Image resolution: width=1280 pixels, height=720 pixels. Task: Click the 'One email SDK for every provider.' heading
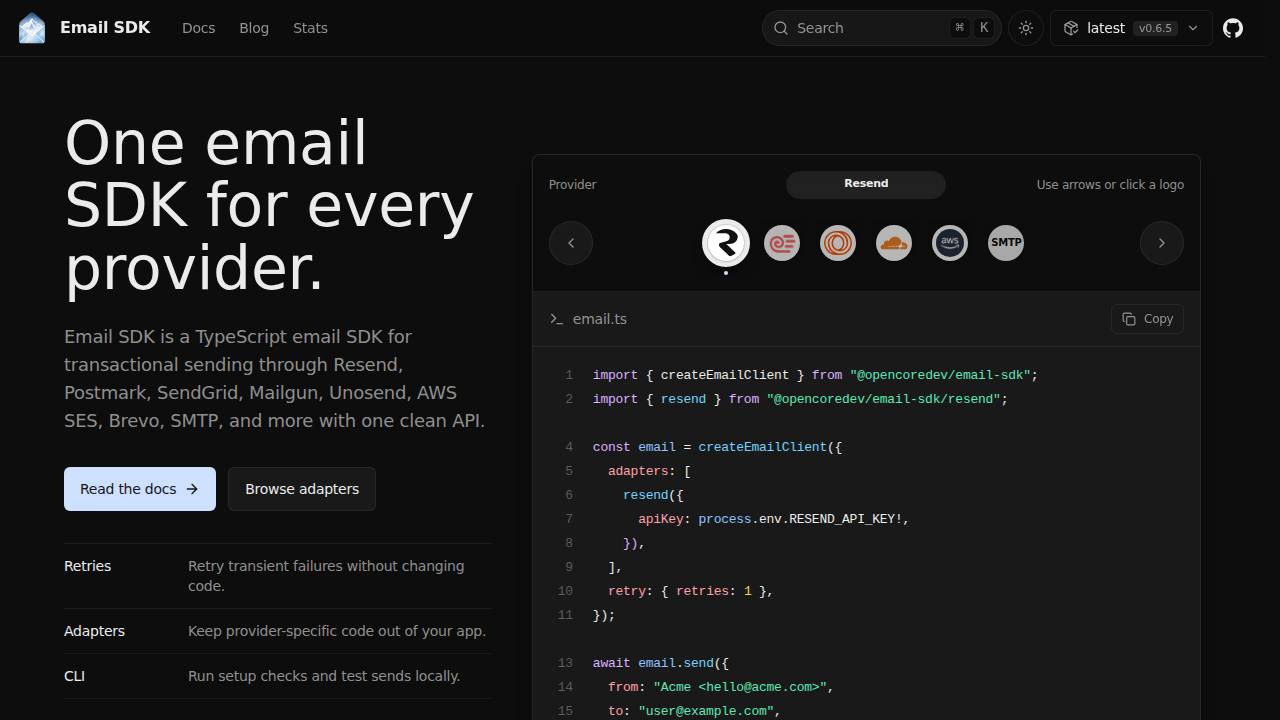269,205
